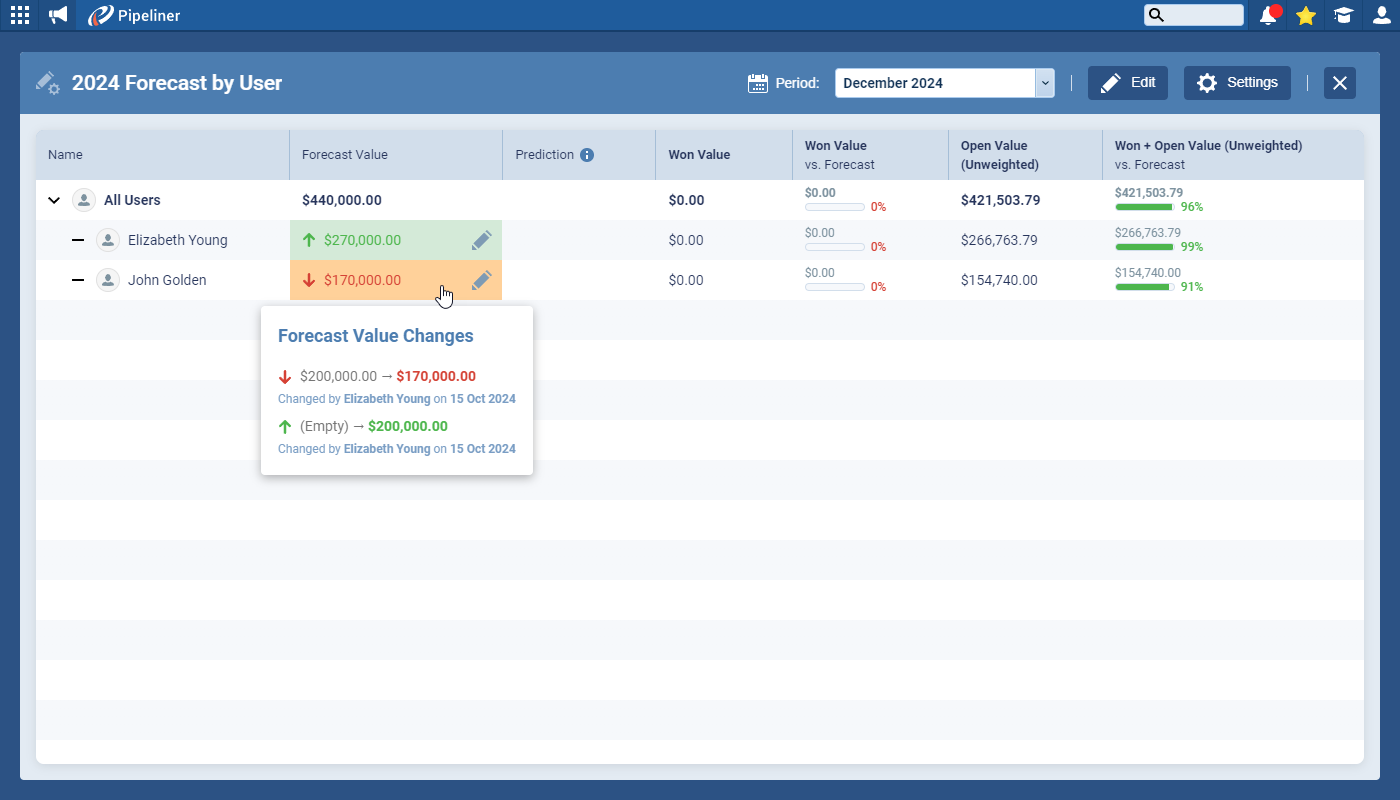Screen dimensions: 1400x800
Task: Click the calendar icon beside Period
Action: pyautogui.click(x=758, y=83)
